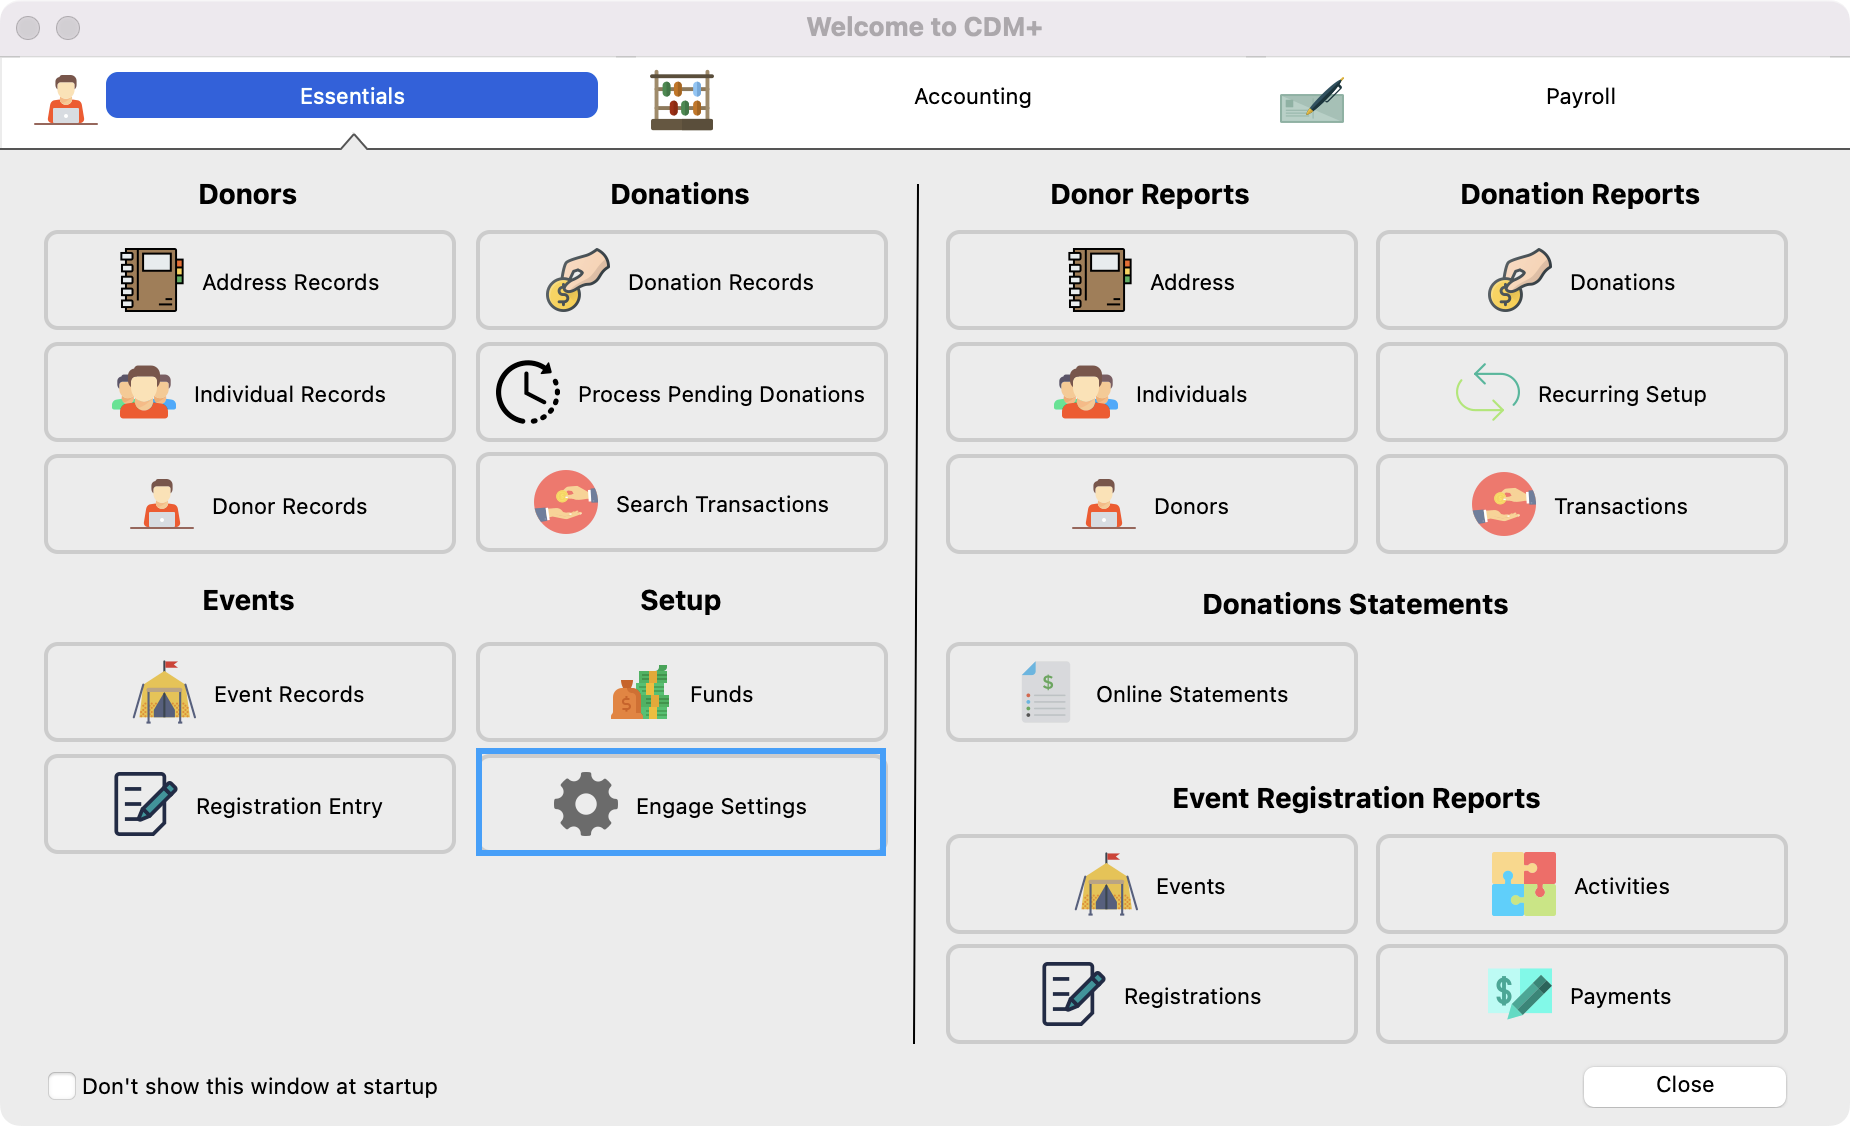Image resolution: width=1850 pixels, height=1126 pixels.
Task: Click the money bag Funds icon
Action: pyautogui.click(x=640, y=693)
